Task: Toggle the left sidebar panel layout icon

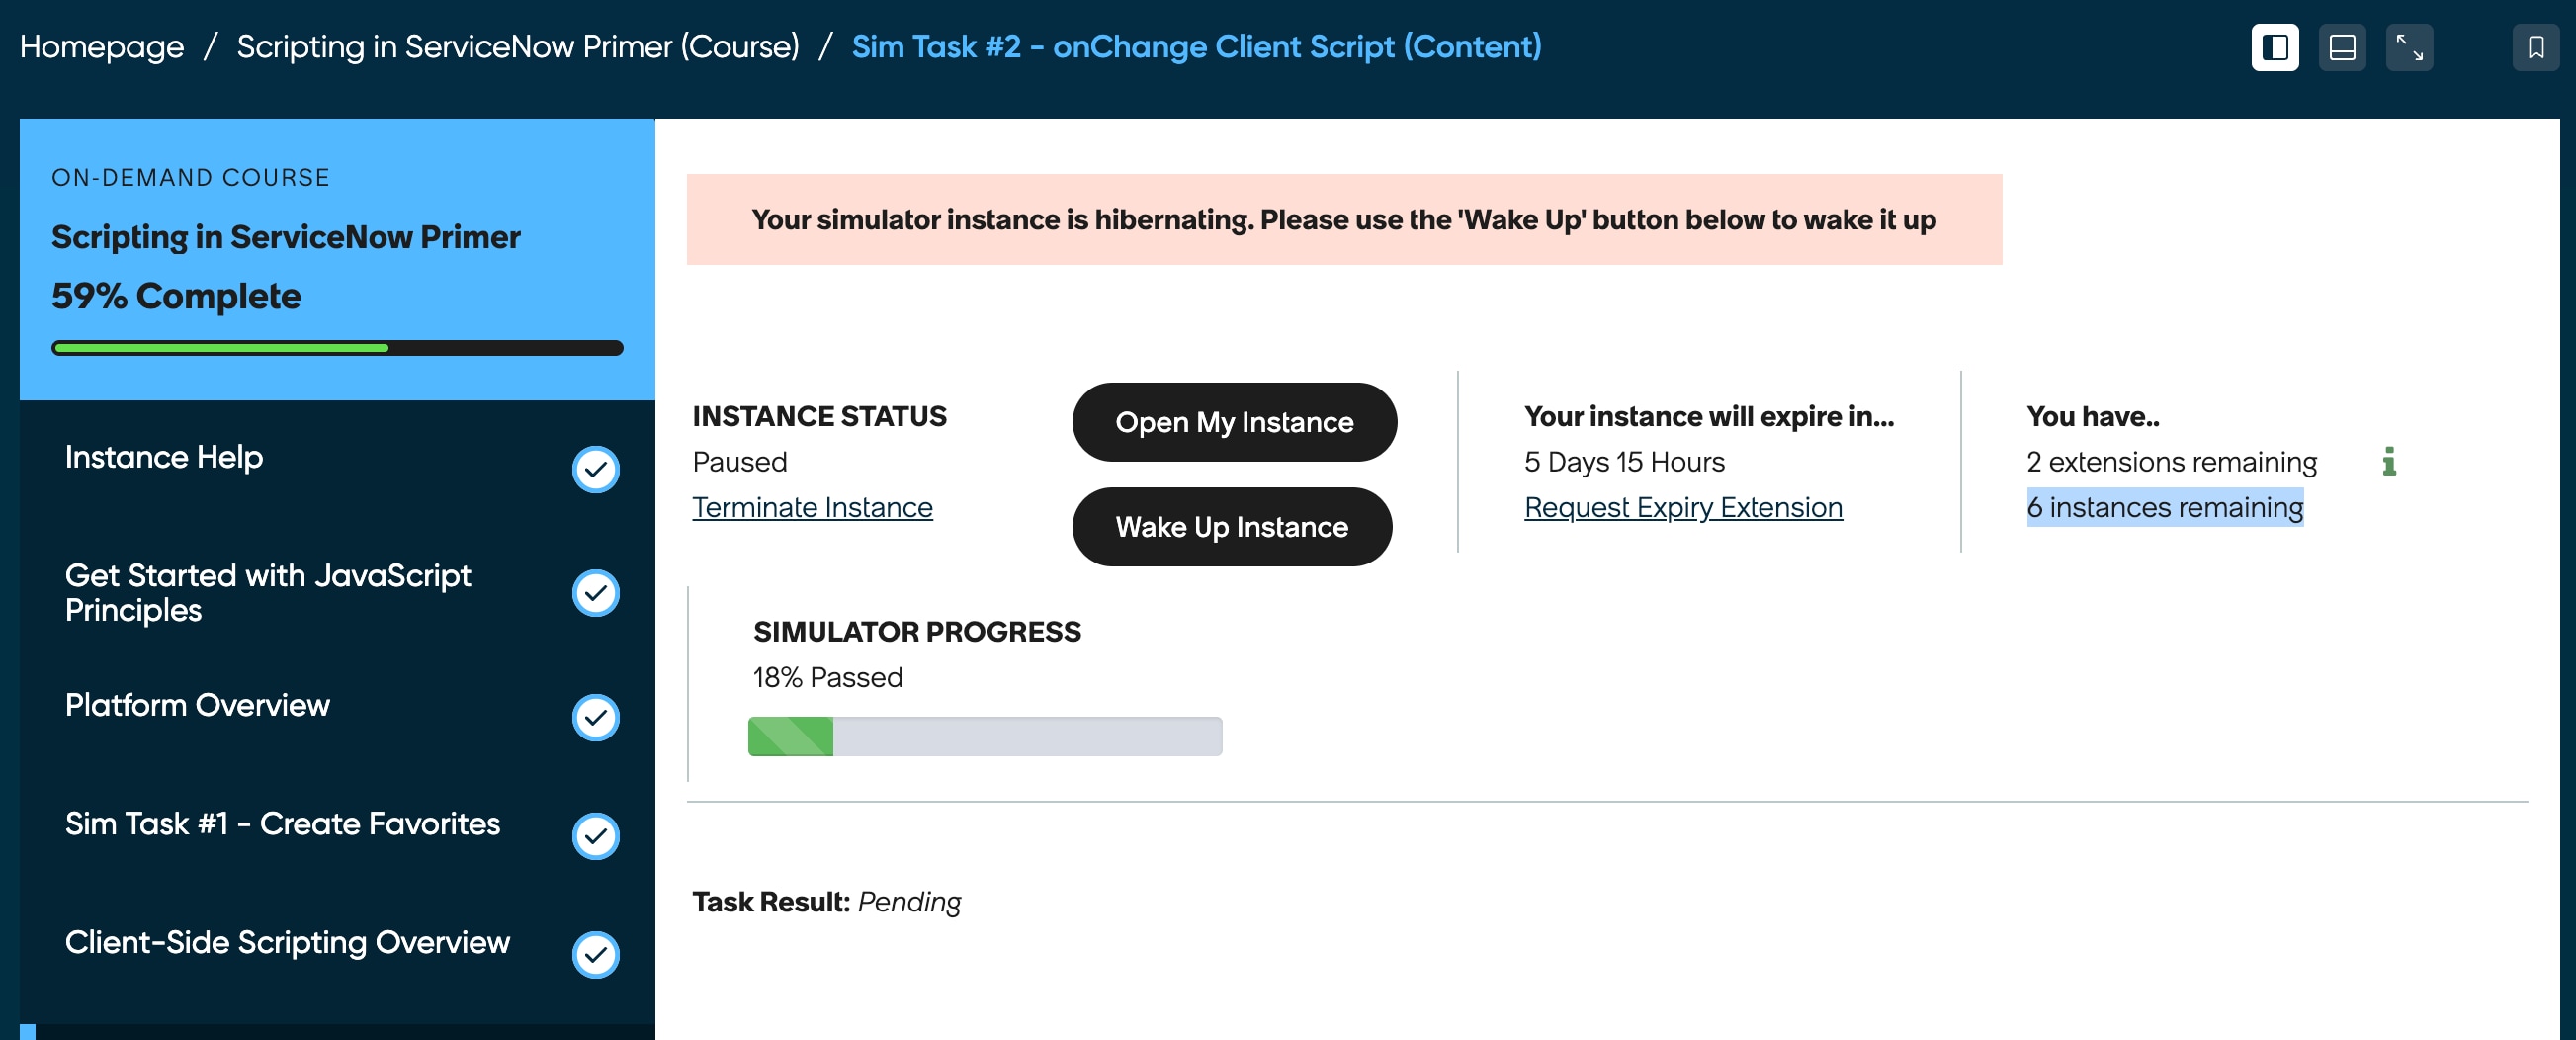Action: pos(2274,47)
